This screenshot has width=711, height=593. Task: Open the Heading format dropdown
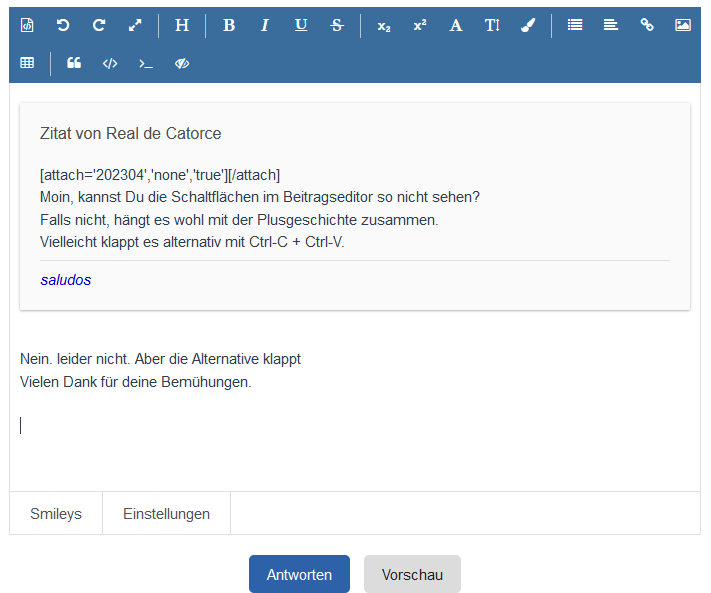point(181,25)
